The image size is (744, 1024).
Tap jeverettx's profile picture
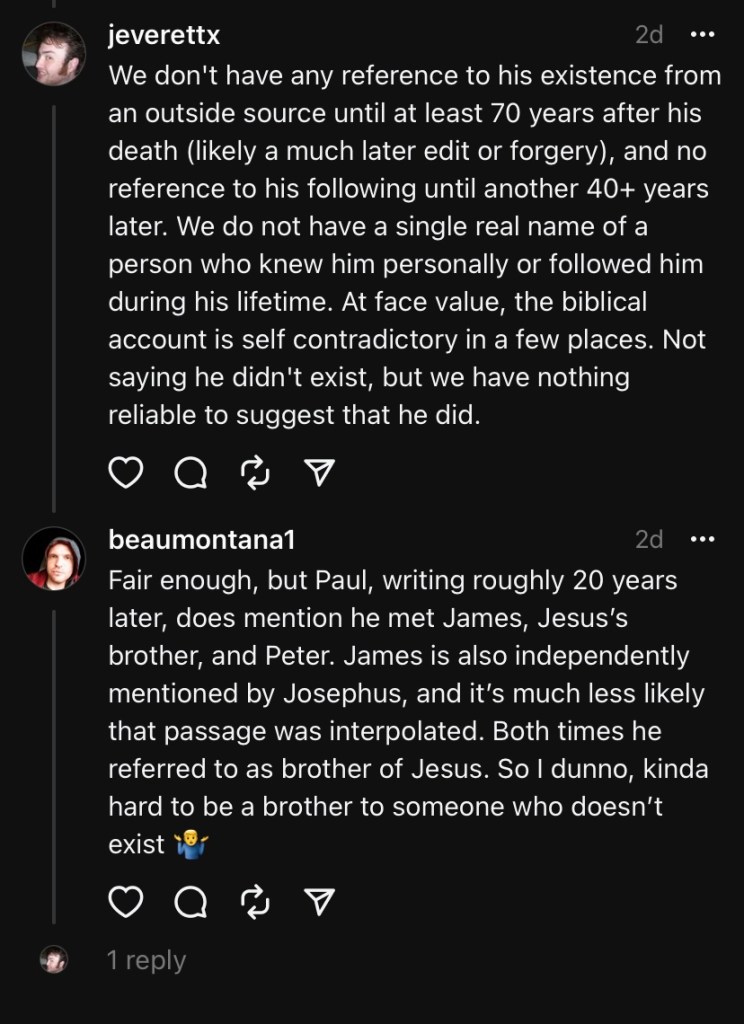pyautogui.click(x=54, y=54)
